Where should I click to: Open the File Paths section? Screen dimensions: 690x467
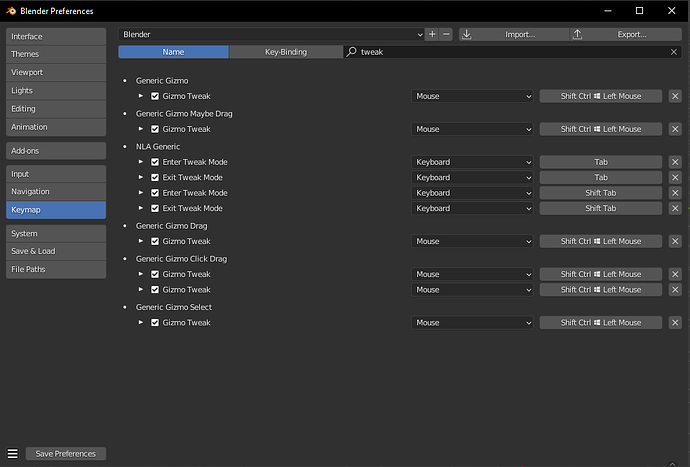[56, 269]
